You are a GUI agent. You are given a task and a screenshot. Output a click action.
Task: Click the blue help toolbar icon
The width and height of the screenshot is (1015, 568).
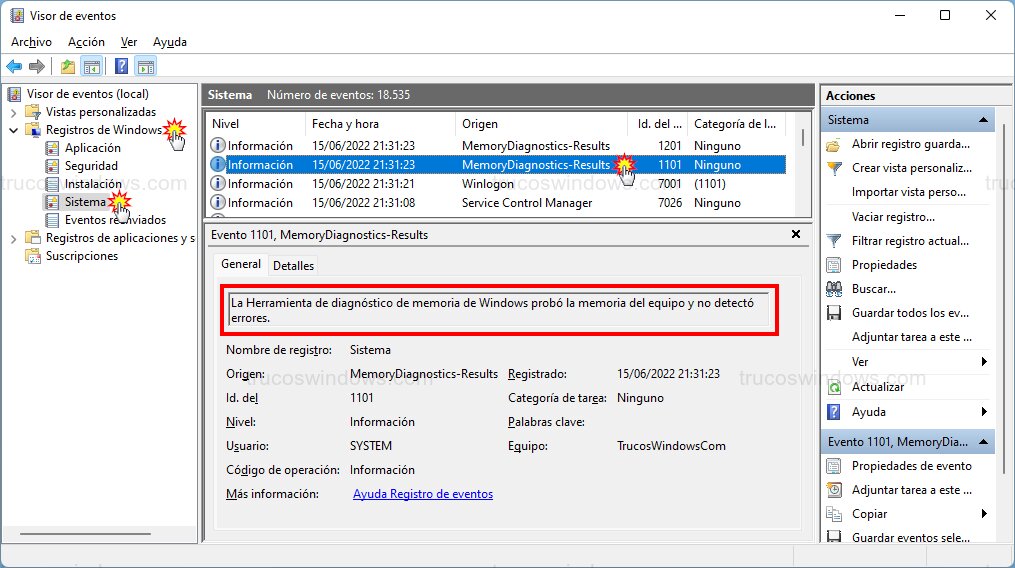(121, 67)
